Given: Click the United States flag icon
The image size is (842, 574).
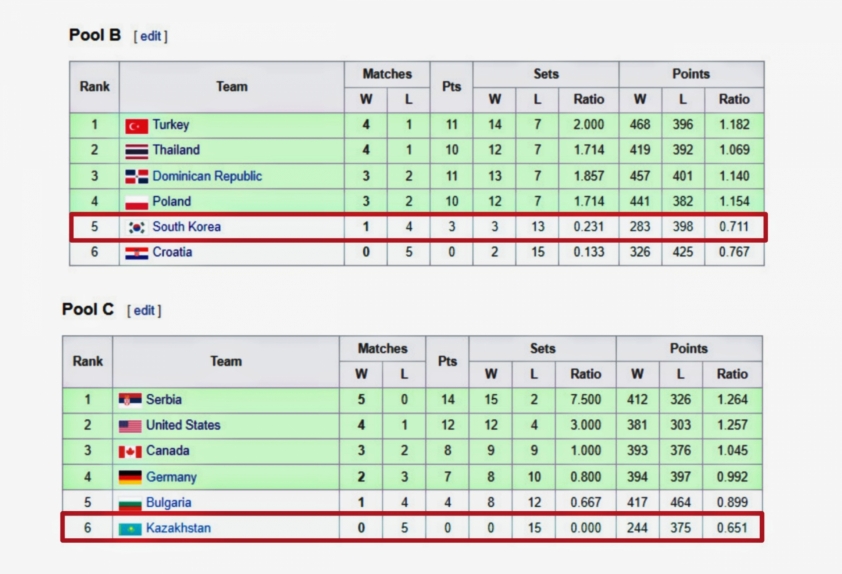Looking at the screenshot, I should click(130, 426).
